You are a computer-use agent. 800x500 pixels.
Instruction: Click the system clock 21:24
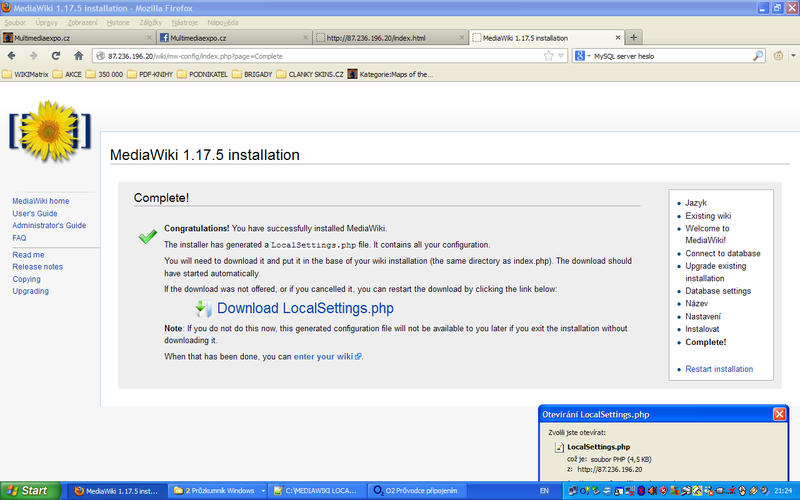(x=783, y=491)
